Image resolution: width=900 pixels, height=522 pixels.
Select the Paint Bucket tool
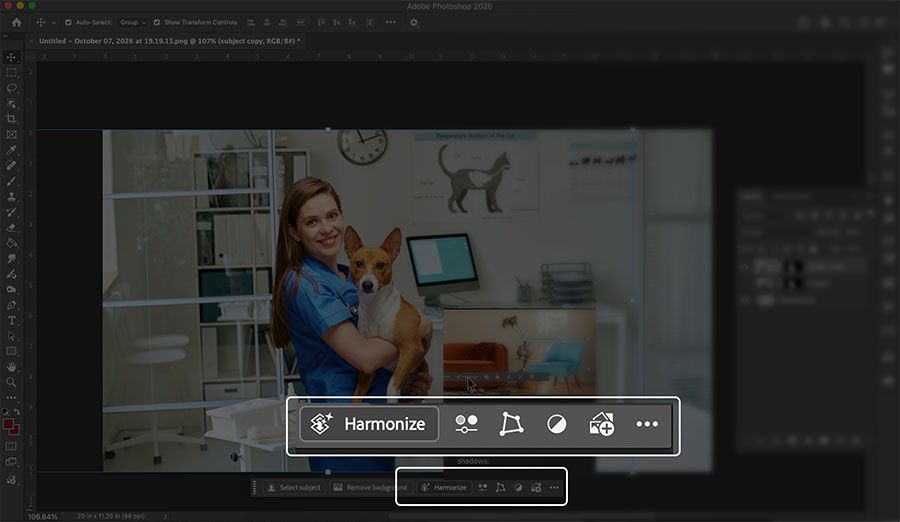pyautogui.click(x=11, y=243)
